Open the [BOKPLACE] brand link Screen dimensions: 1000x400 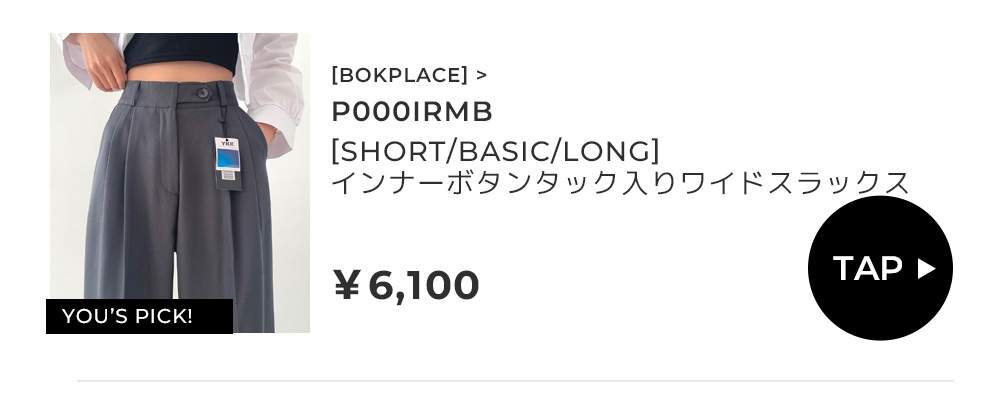pyautogui.click(x=399, y=75)
